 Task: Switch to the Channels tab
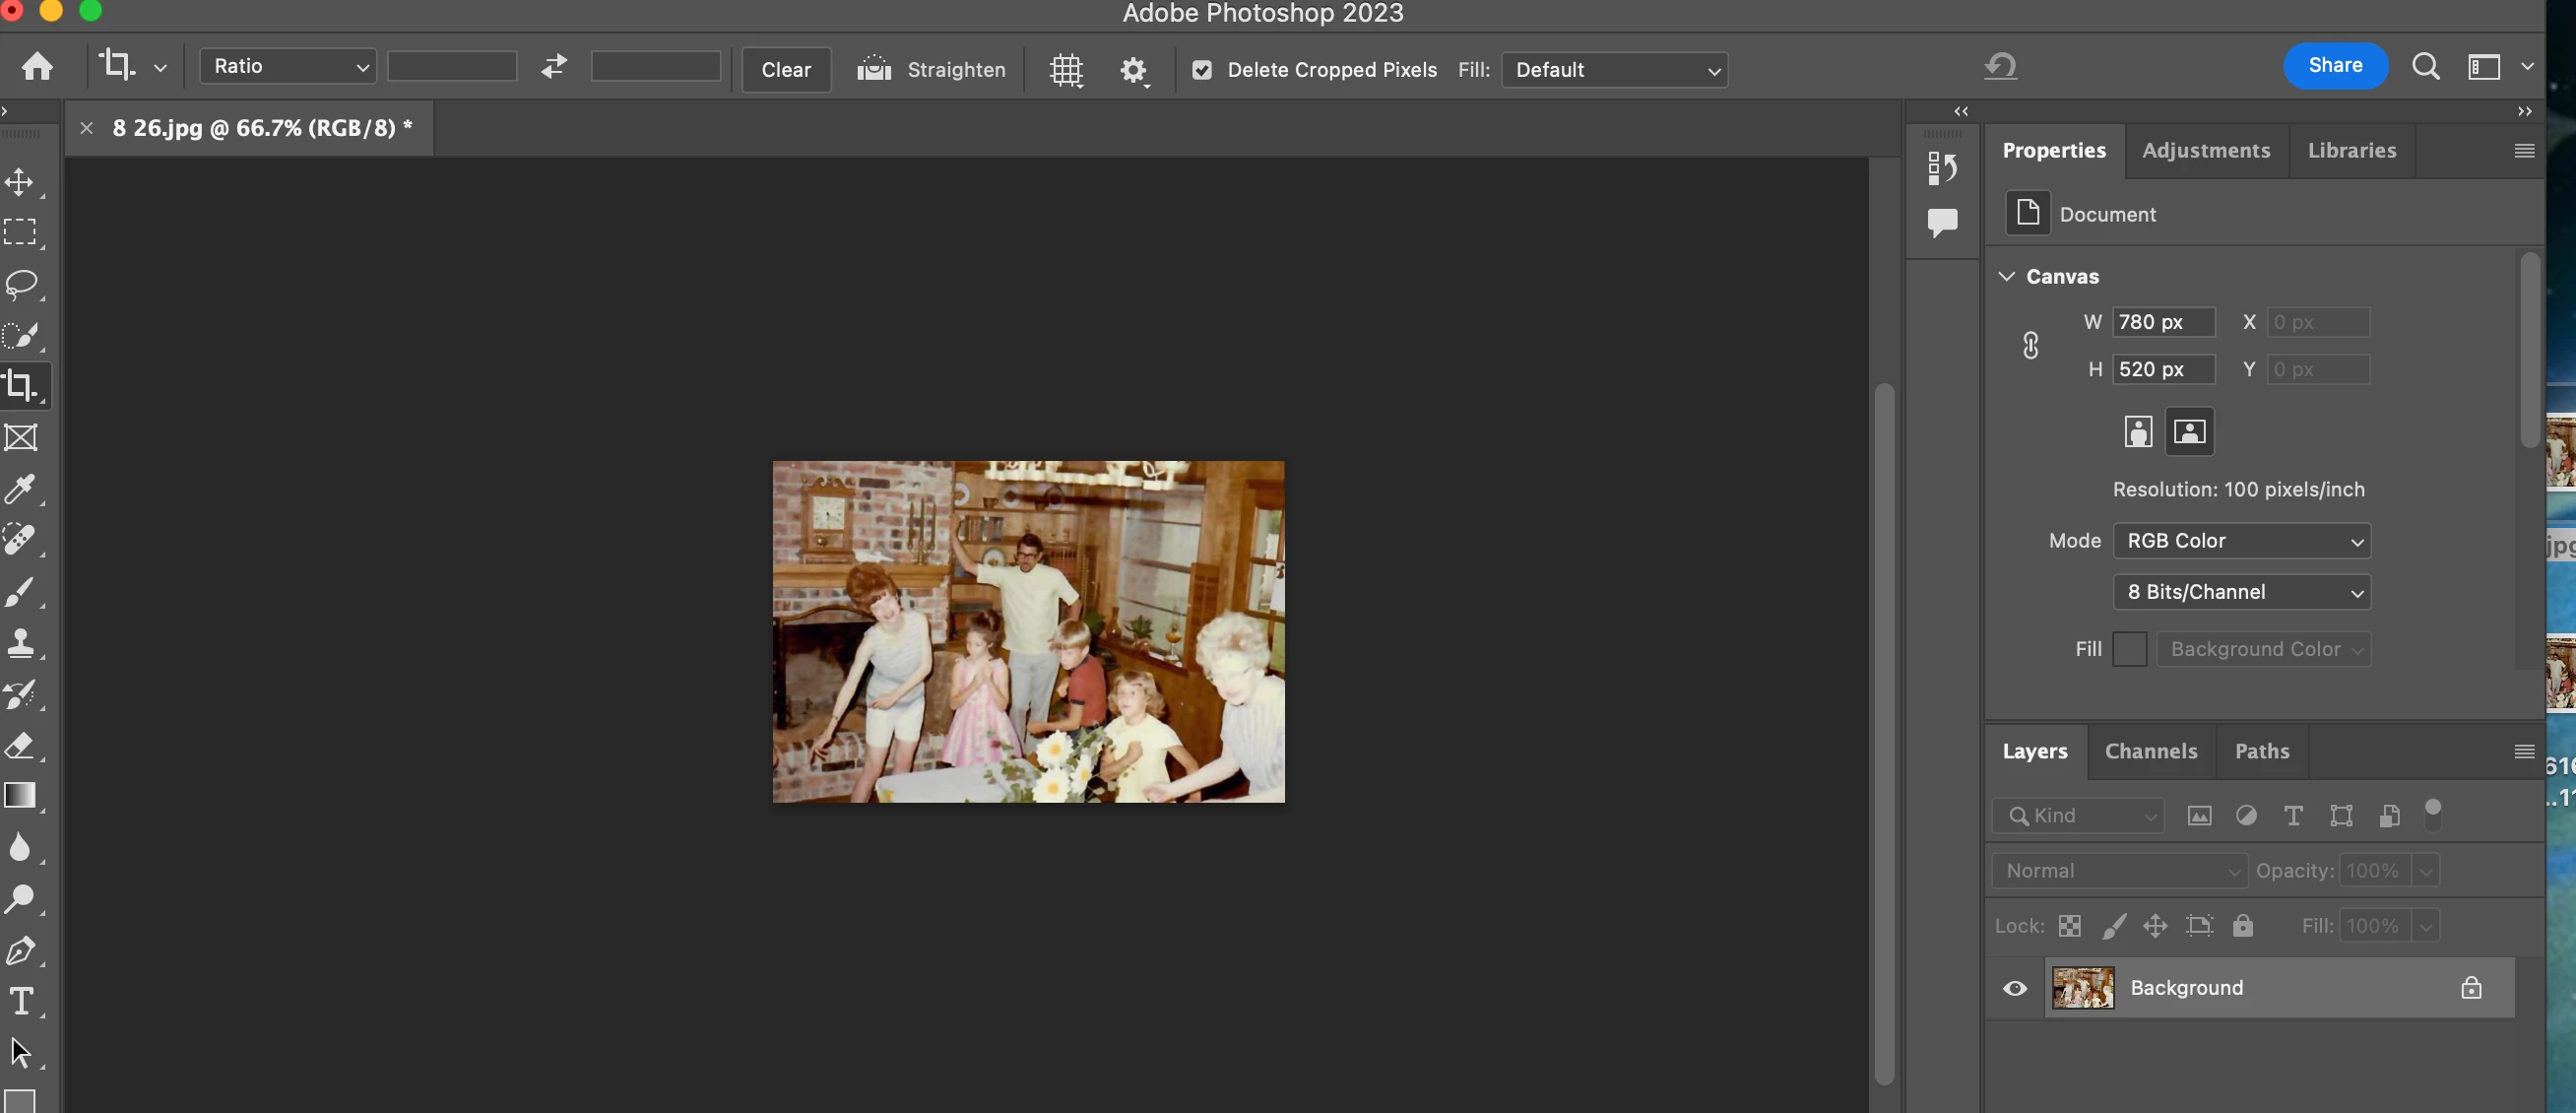2151,751
